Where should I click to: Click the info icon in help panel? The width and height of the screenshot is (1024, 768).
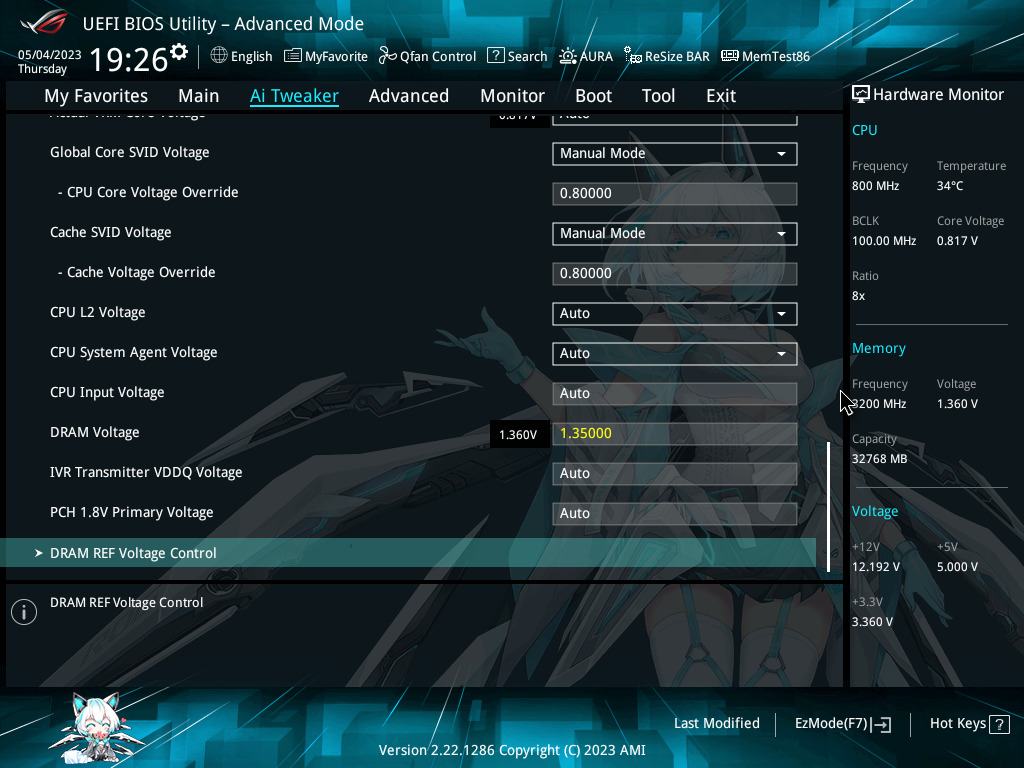[x=24, y=612]
